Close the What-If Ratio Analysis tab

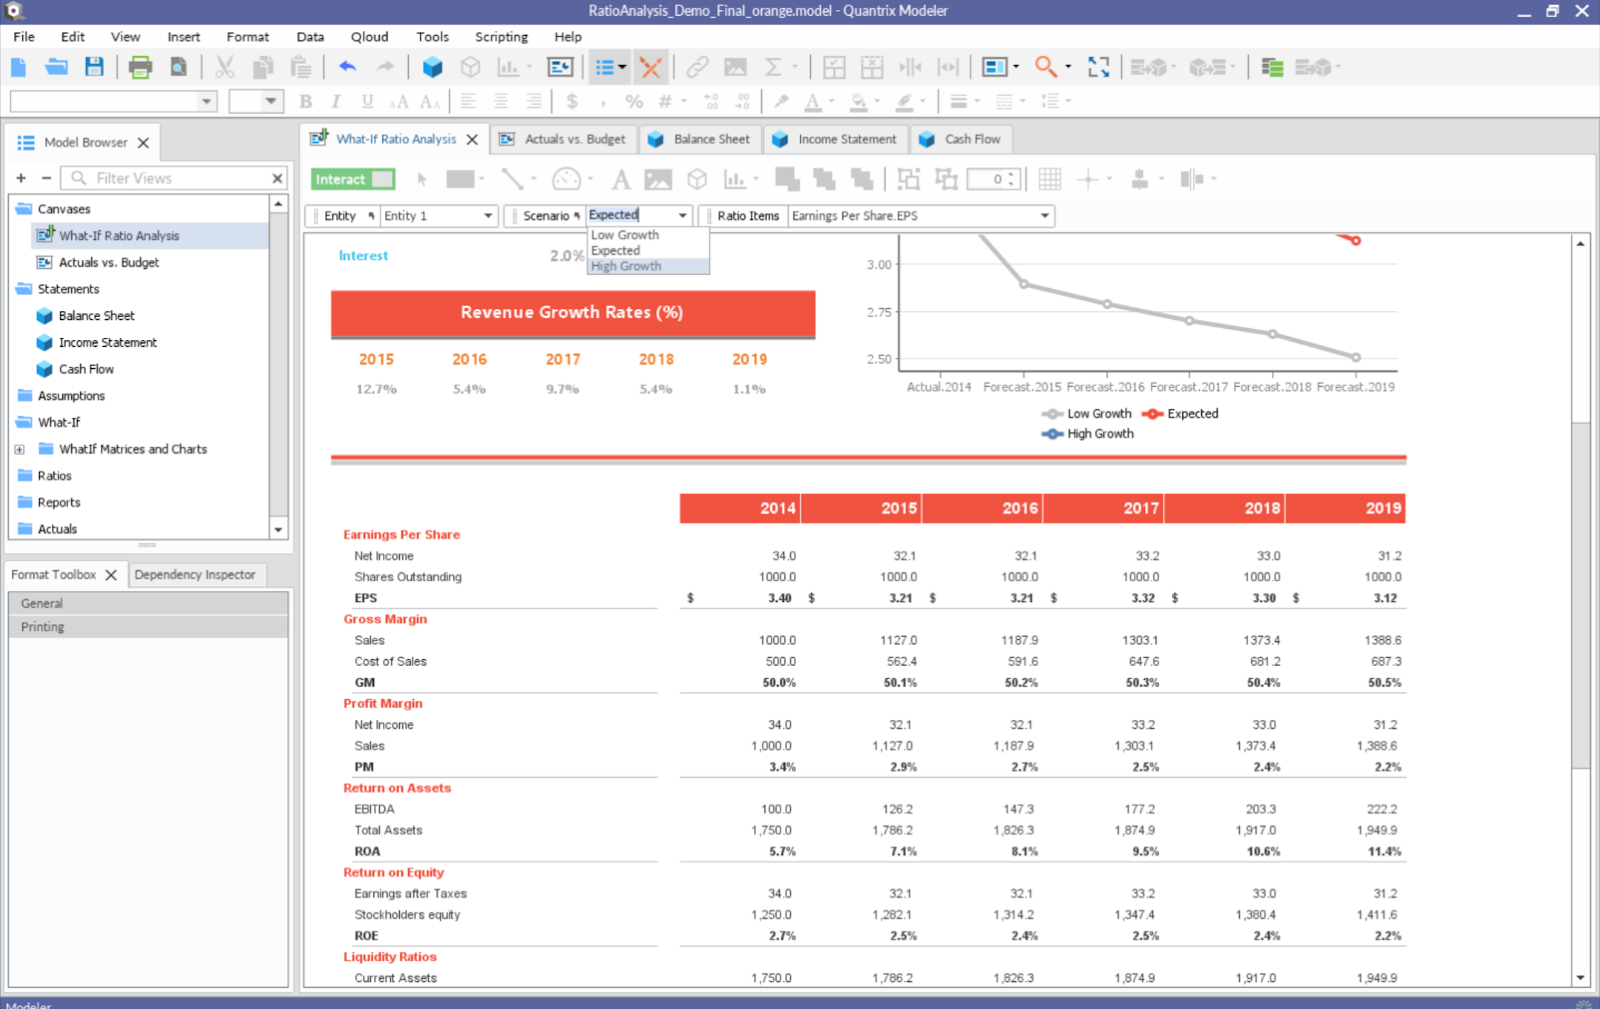(472, 140)
